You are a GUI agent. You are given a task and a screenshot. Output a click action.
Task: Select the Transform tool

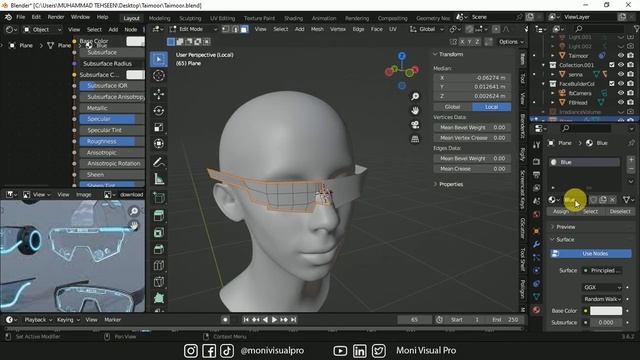pyautogui.click(x=159, y=144)
